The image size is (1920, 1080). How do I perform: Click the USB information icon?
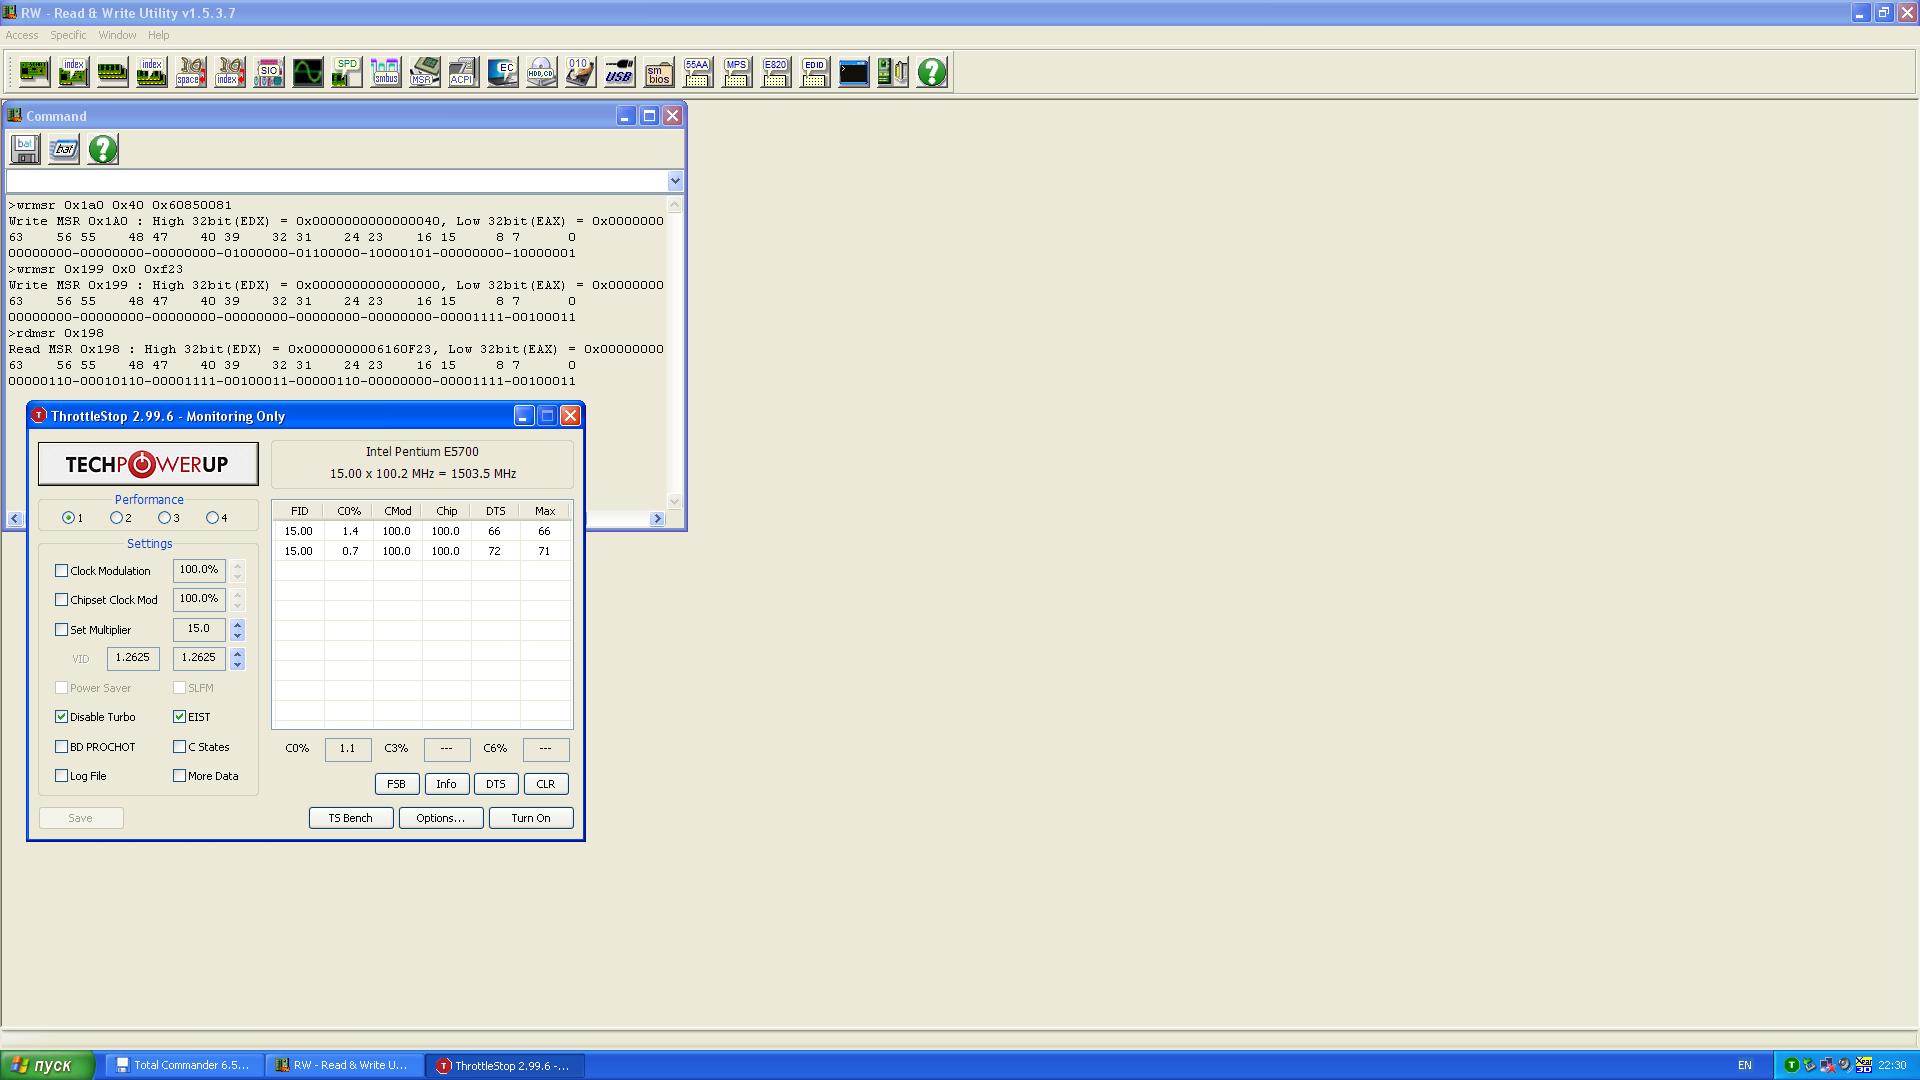point(619,72)
